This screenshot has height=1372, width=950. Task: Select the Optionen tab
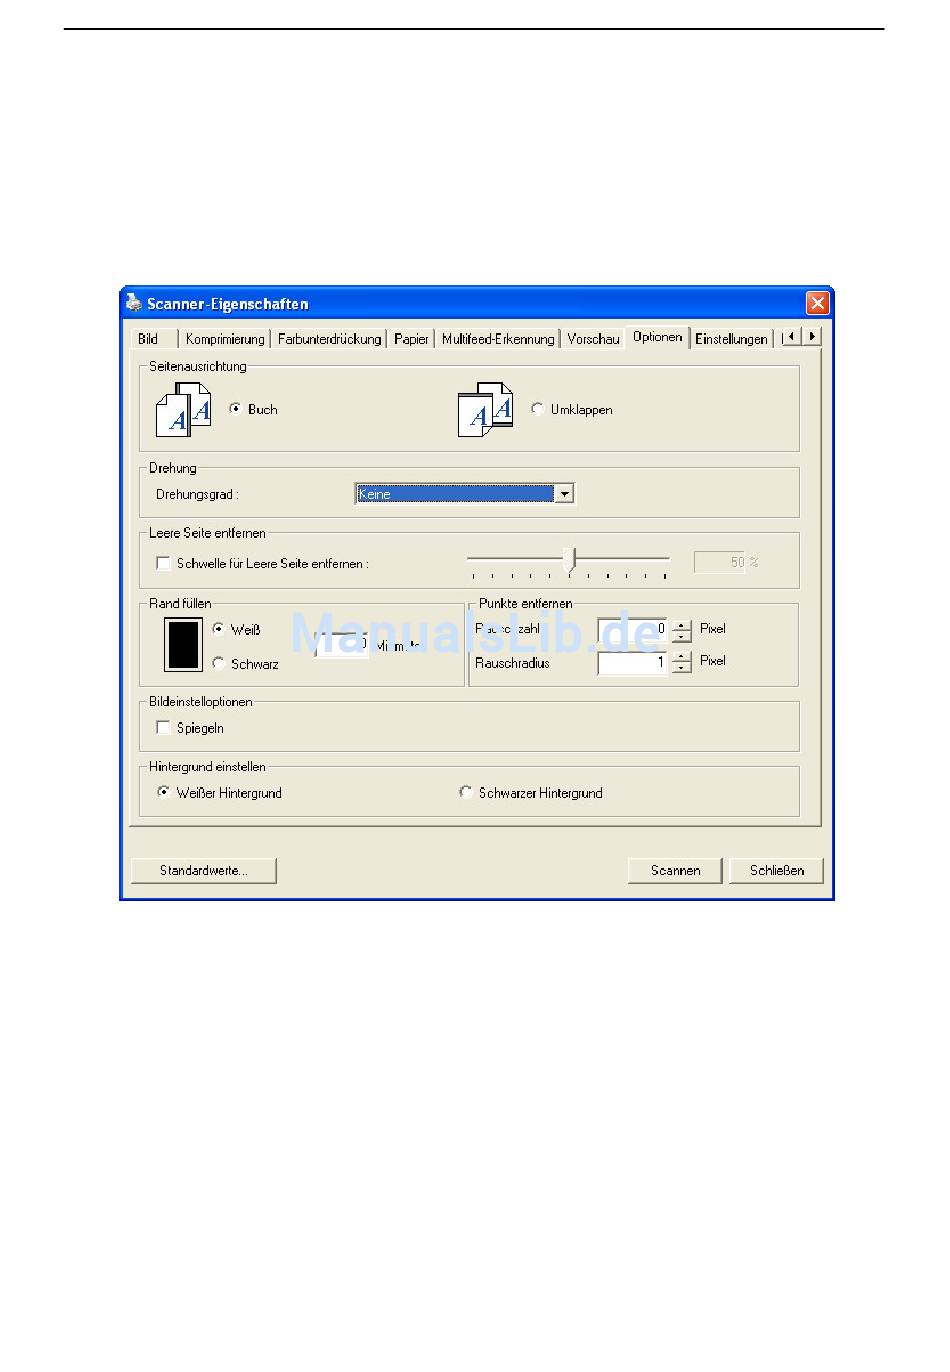tap(657, 337)
